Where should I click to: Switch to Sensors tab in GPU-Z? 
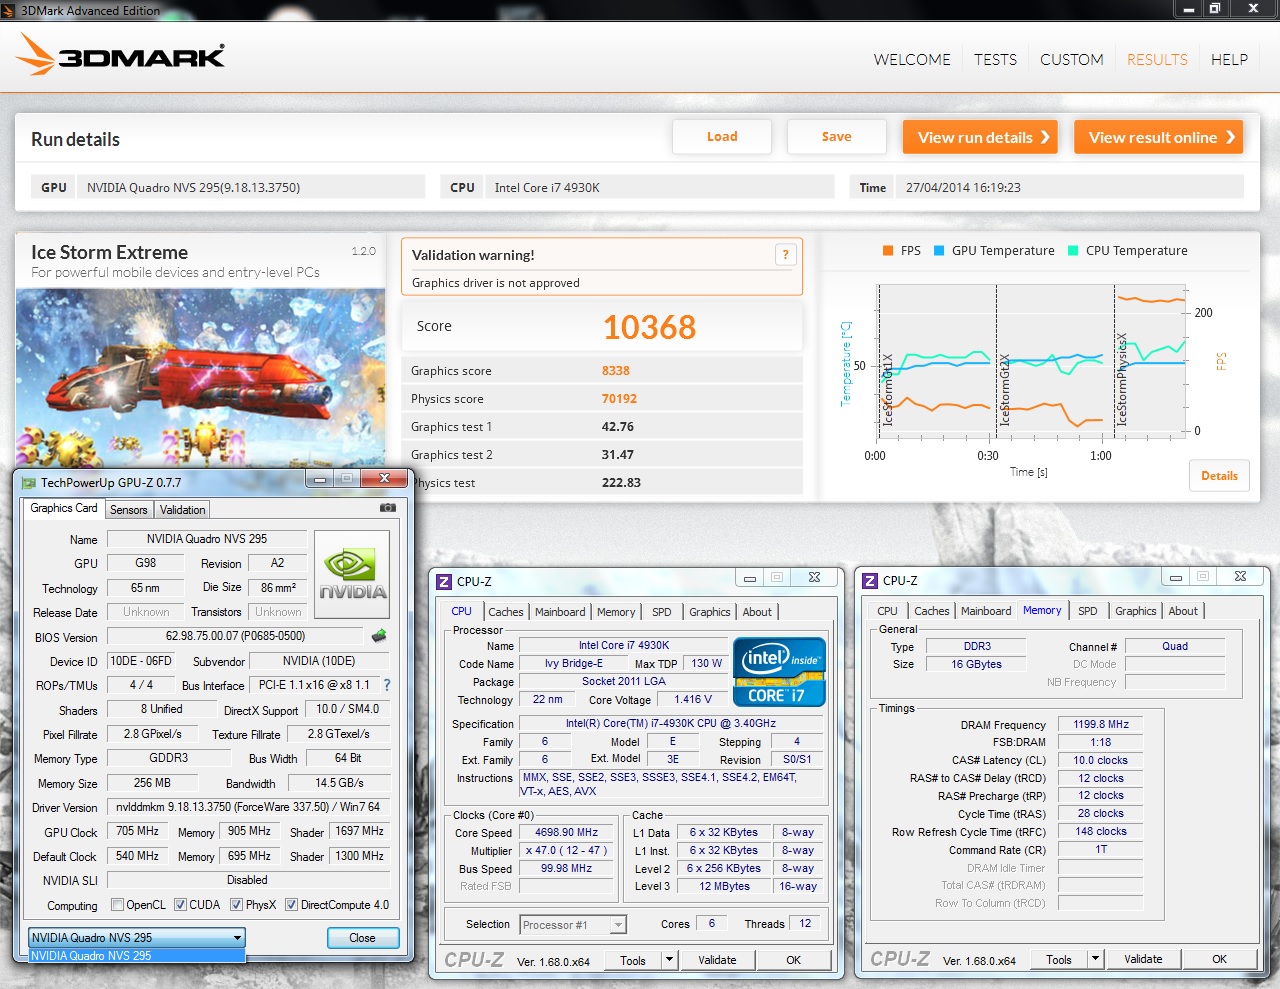click(129, 510)
